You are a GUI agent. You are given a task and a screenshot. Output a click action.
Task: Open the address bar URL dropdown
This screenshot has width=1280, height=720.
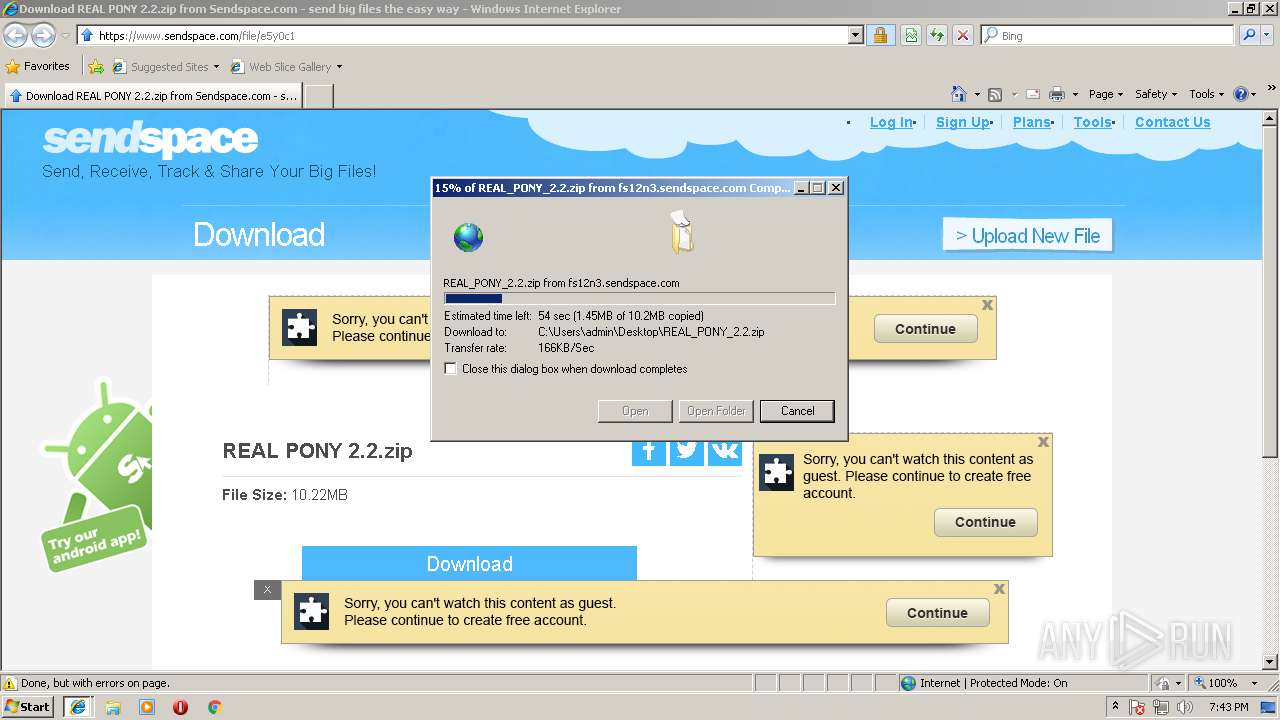(855, 36)
